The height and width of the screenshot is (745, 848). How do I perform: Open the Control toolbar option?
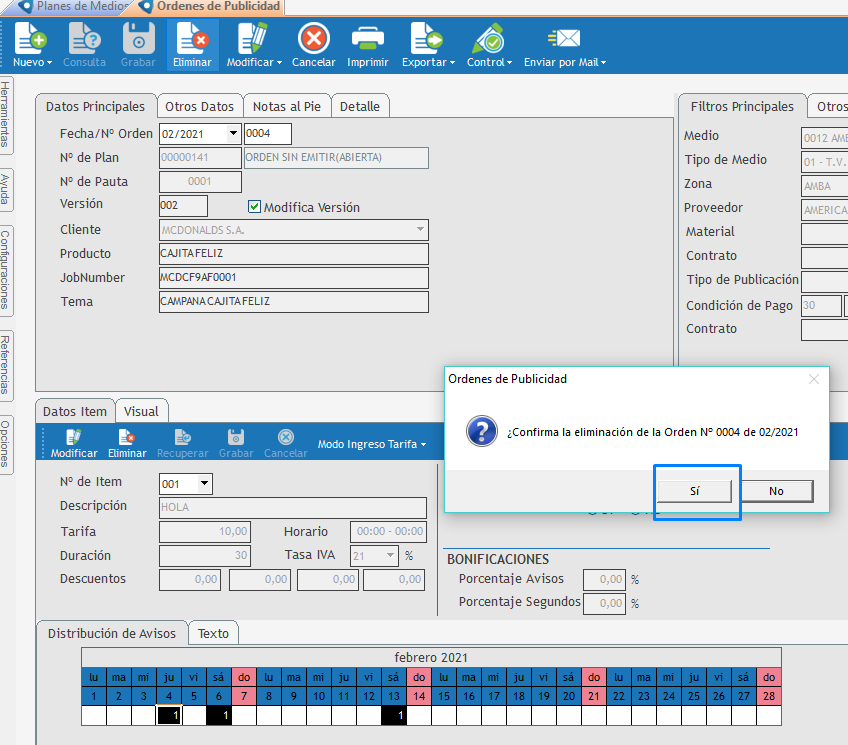point(489,40)
